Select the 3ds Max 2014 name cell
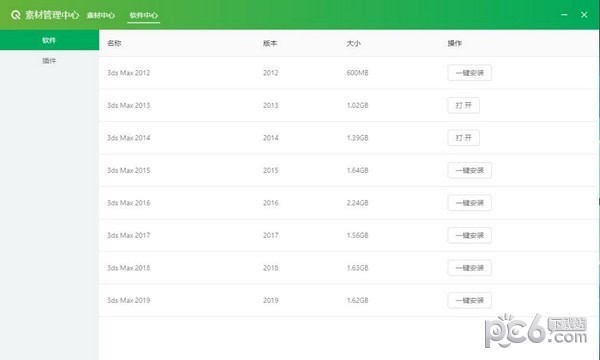Image resolution: width=600 pixels, height=360 pixels. tap(129, 138)
